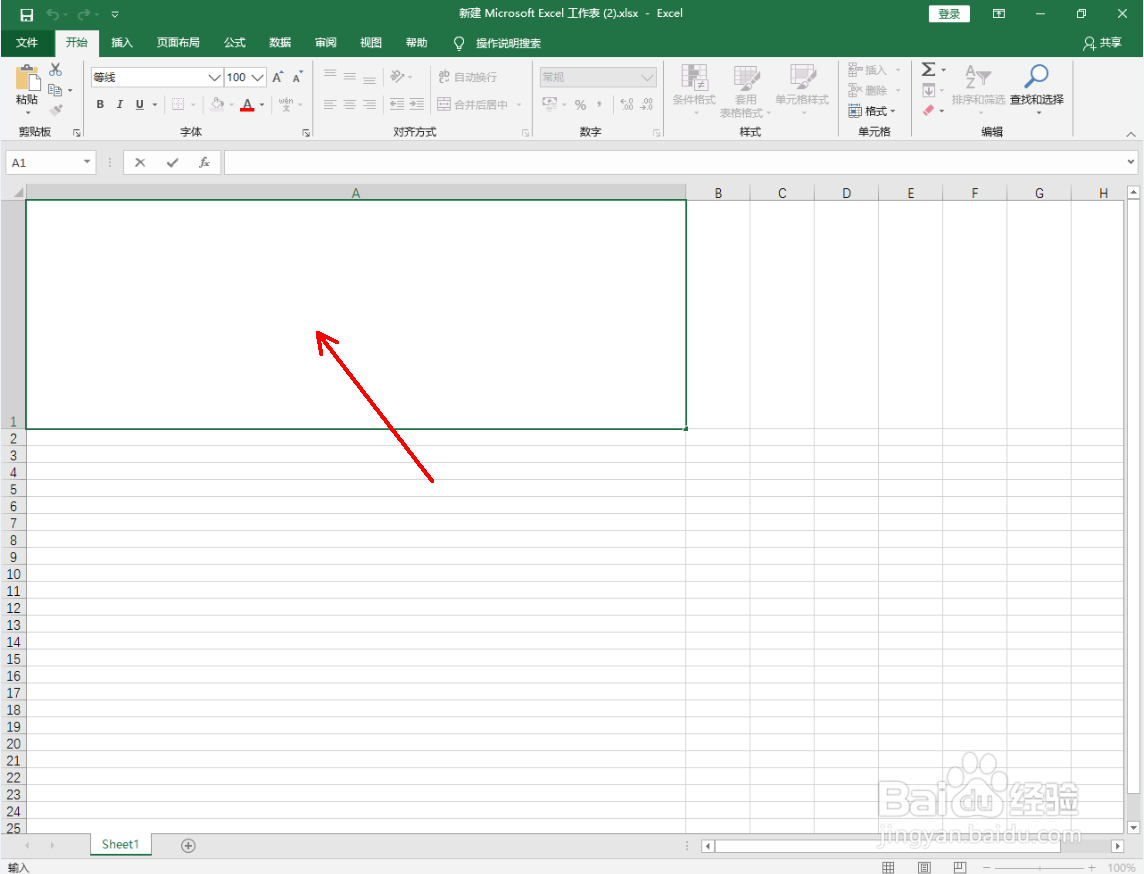Click the font color red A swatch

tap(247, 104)
